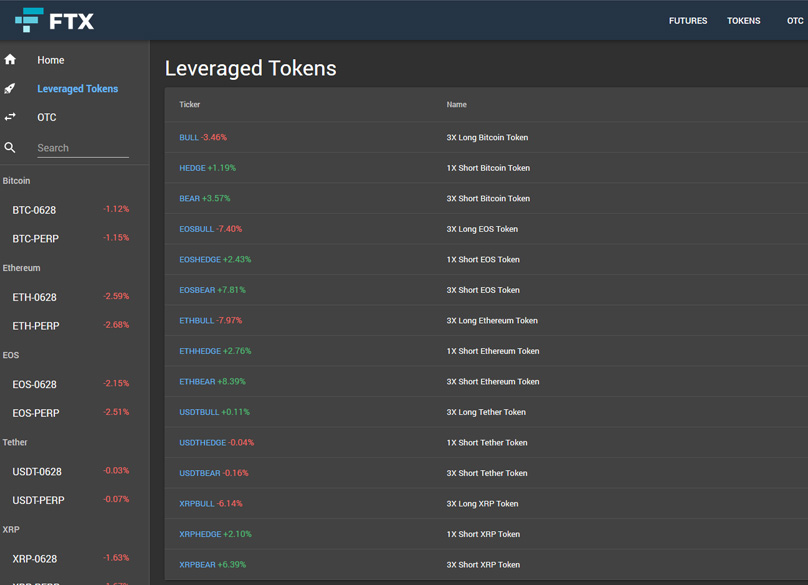
Task: Open the FUTURES top menu
Action: click(x=687, y=21)
